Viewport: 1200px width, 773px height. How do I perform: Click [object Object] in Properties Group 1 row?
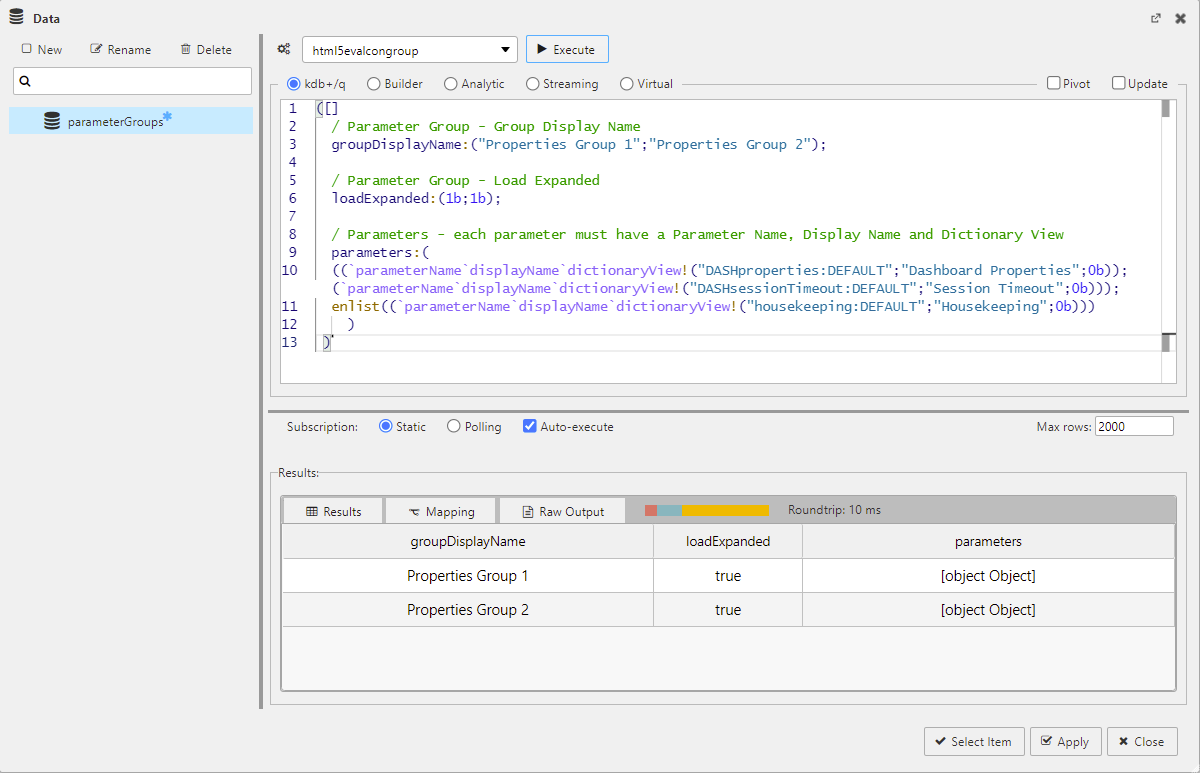point(988,576)
